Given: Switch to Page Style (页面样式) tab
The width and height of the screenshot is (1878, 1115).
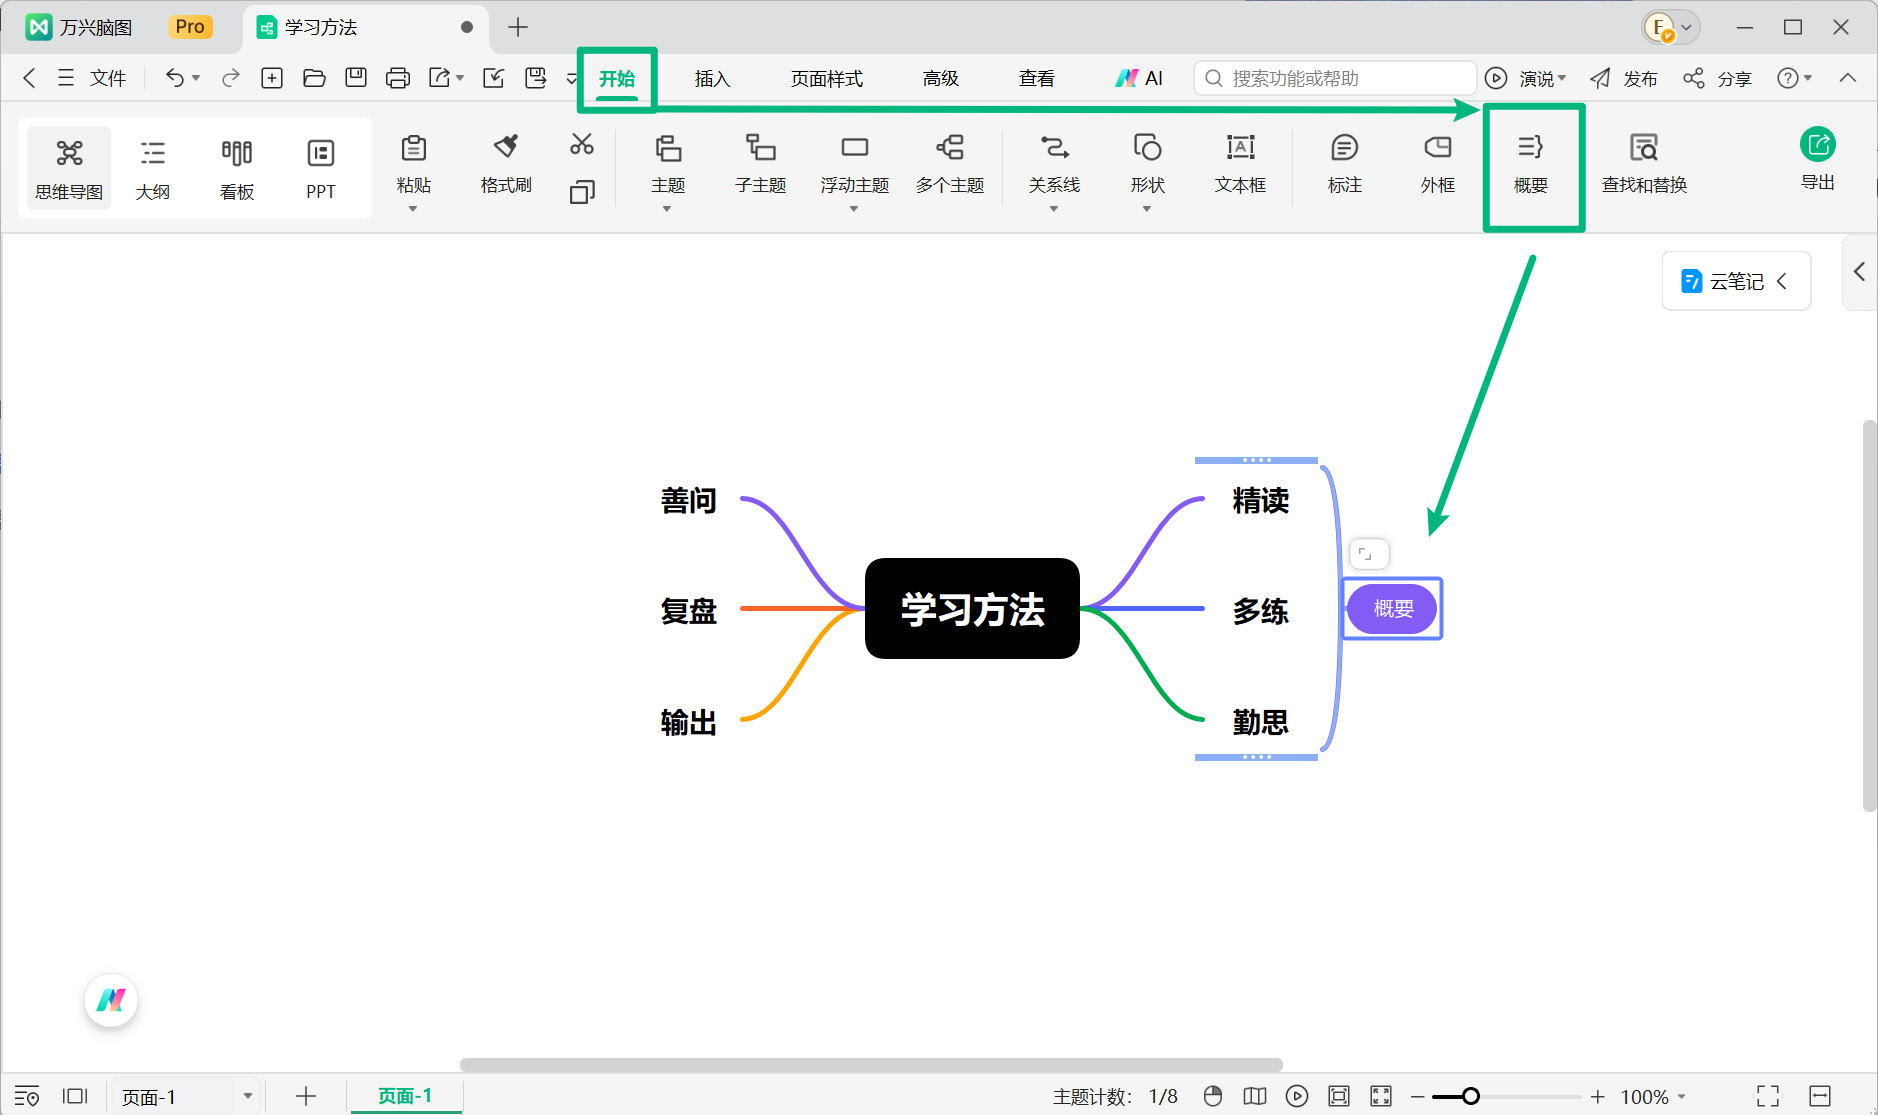Looking at the screenshot, I should click(x=827, y=78).
